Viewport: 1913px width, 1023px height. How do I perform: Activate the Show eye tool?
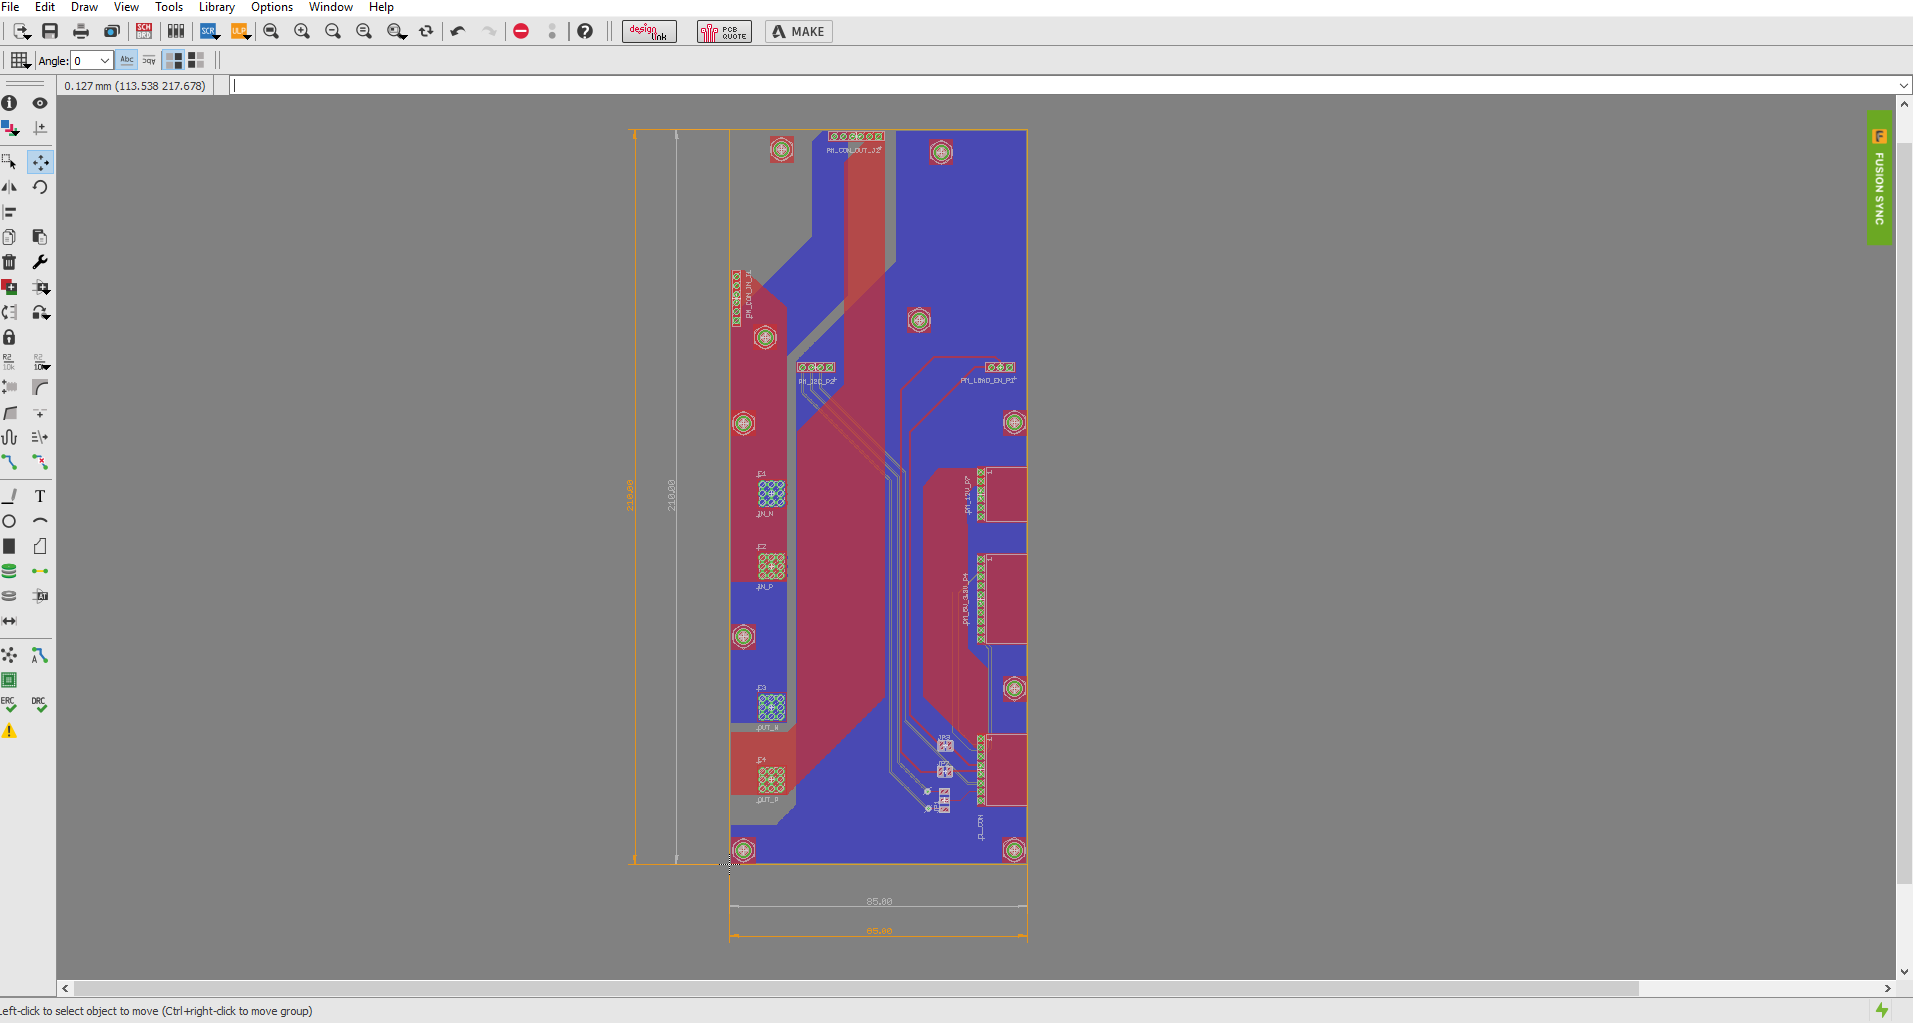coord(40,103)
